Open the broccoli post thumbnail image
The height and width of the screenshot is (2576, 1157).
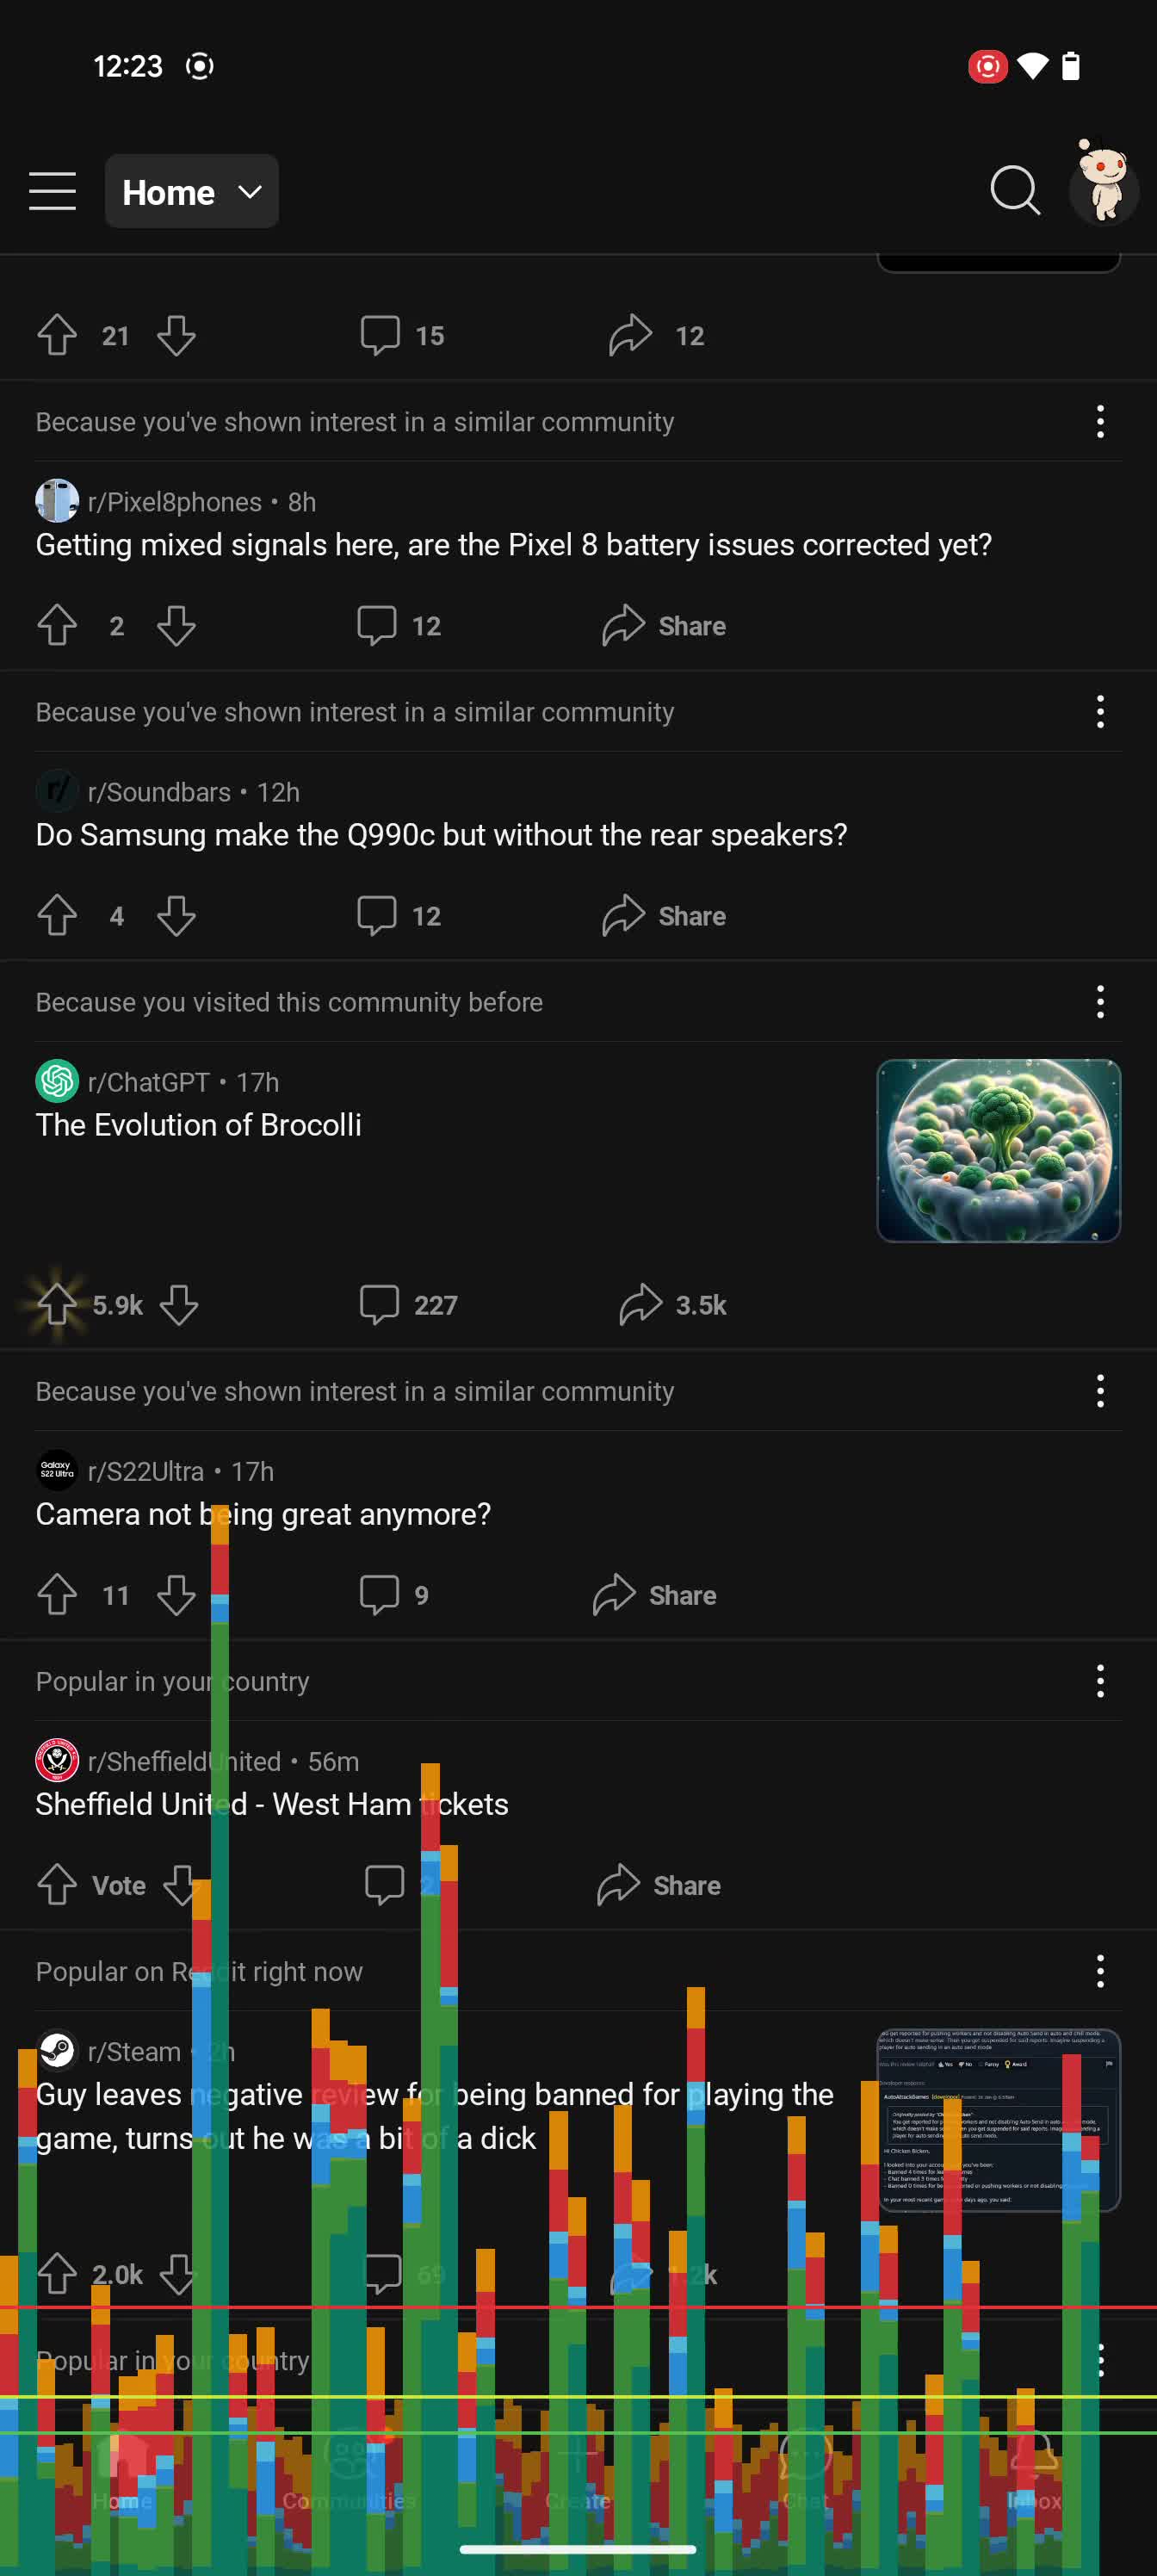click(x=998, y=1150)
